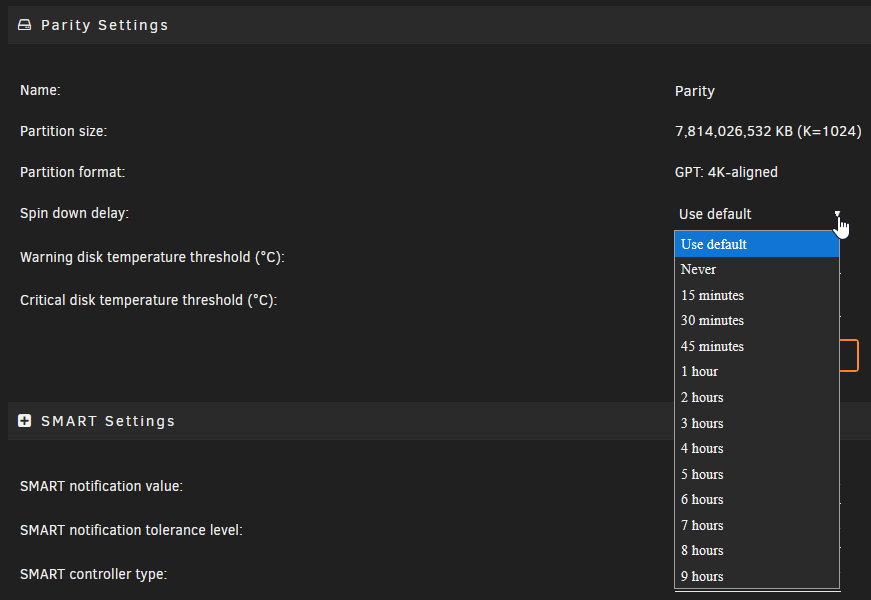Pick '4 hours' from the list

tap(757, 448)
